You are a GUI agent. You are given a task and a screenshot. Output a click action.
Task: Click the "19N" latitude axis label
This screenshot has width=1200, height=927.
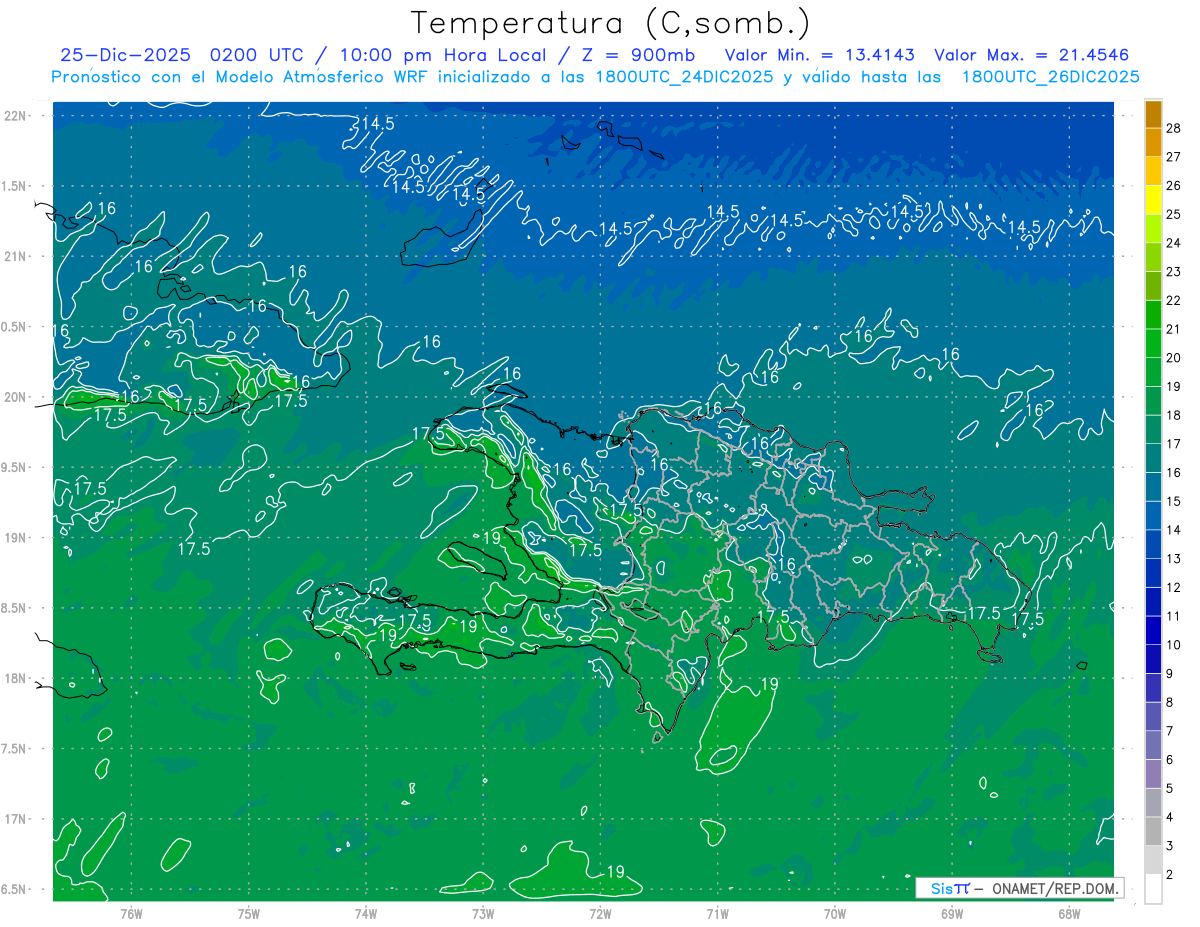[17, 538]
